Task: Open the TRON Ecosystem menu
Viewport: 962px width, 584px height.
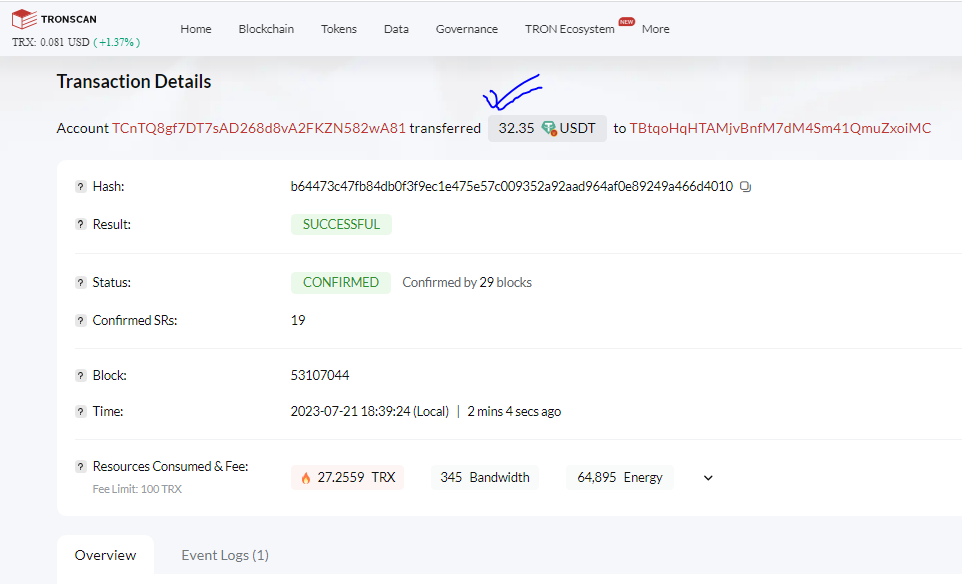Action: (569, 29)
